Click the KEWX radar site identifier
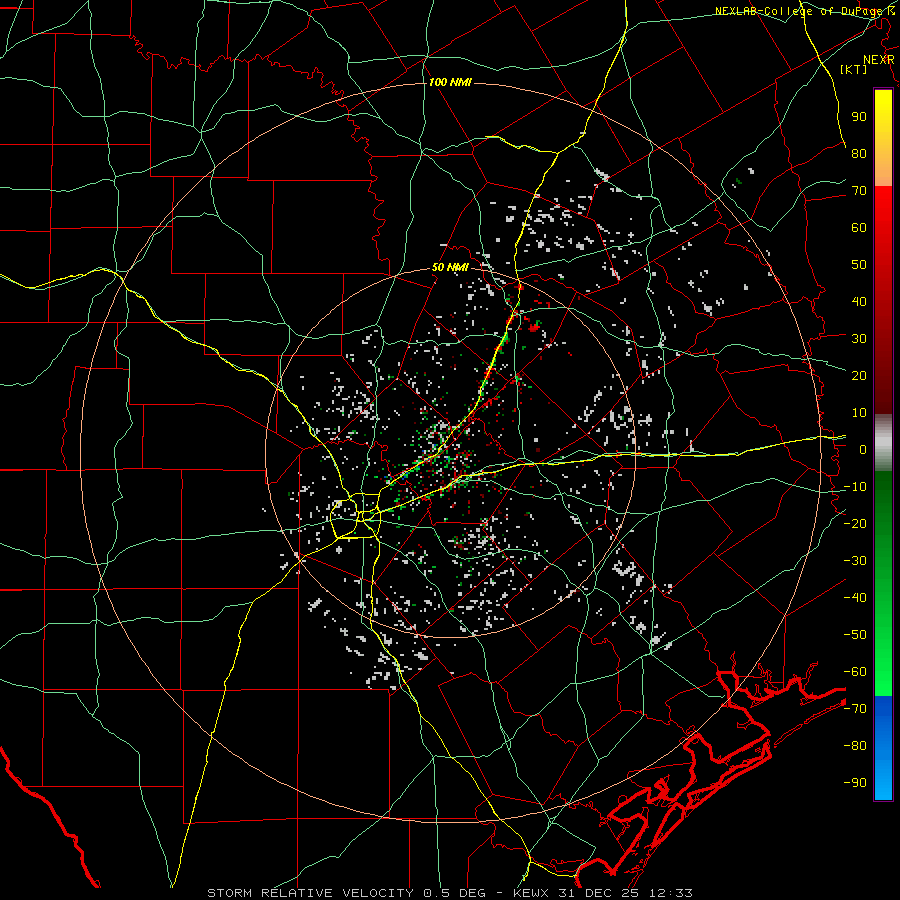Viewport: 900px width, 900px height. pos(534,893)
